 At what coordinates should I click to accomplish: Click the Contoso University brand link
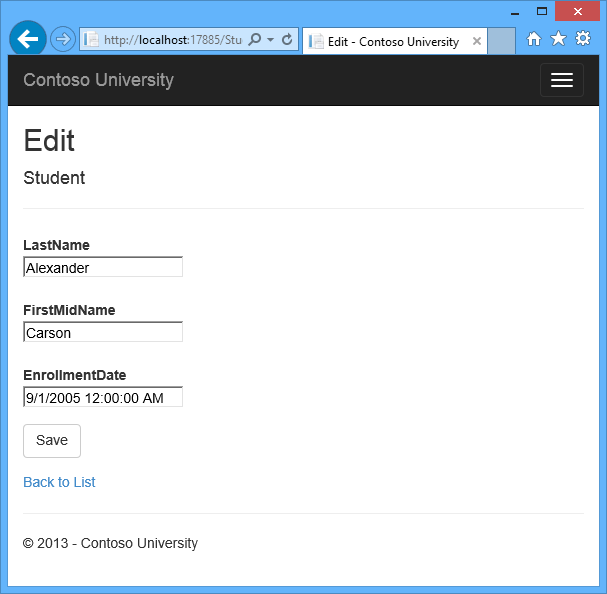tap(98, 80)
